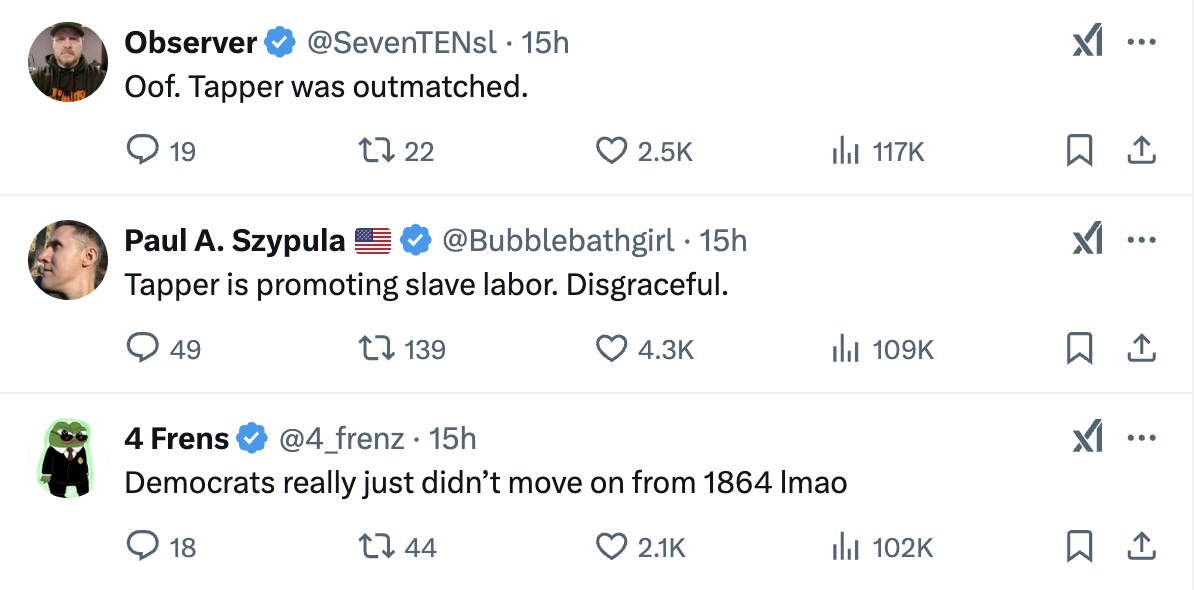Screen dimensions: 1194x590
Task: Share Observer's tweet
Action: click(1141, 151)
